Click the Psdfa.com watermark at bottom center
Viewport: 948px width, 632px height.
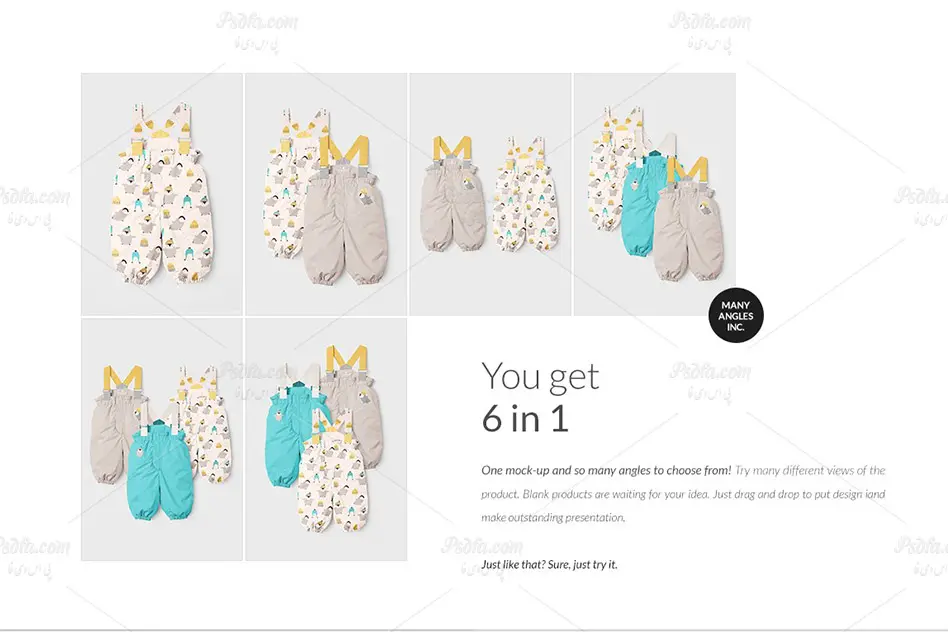click(x=482, y=555)
